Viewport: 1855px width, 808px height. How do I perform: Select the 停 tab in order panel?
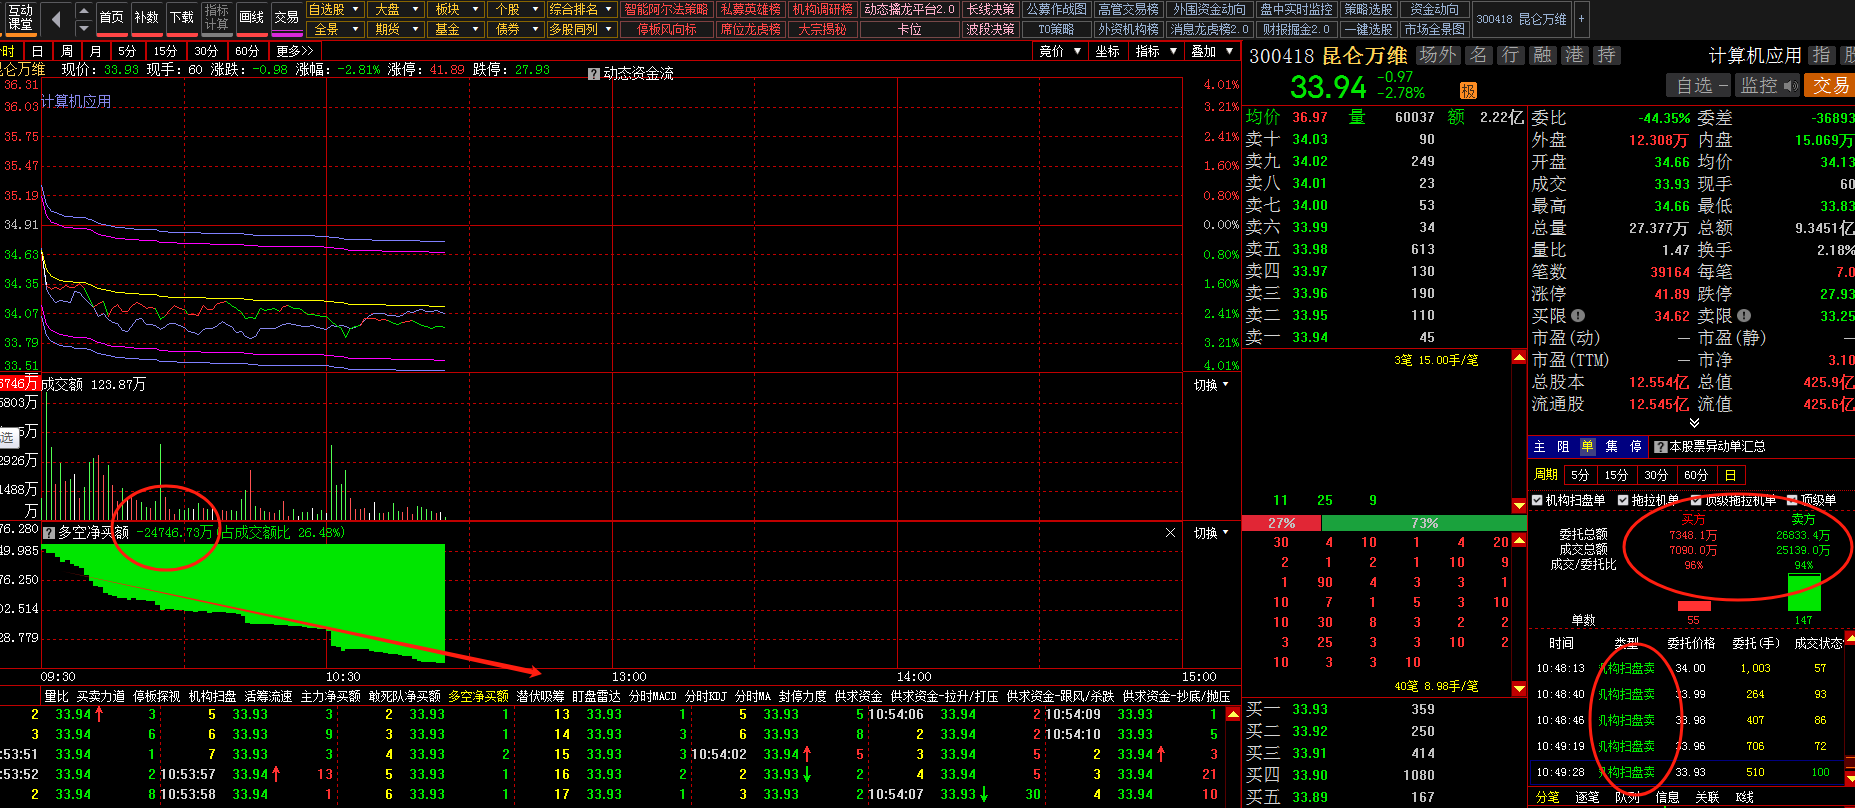[1636, 447]
